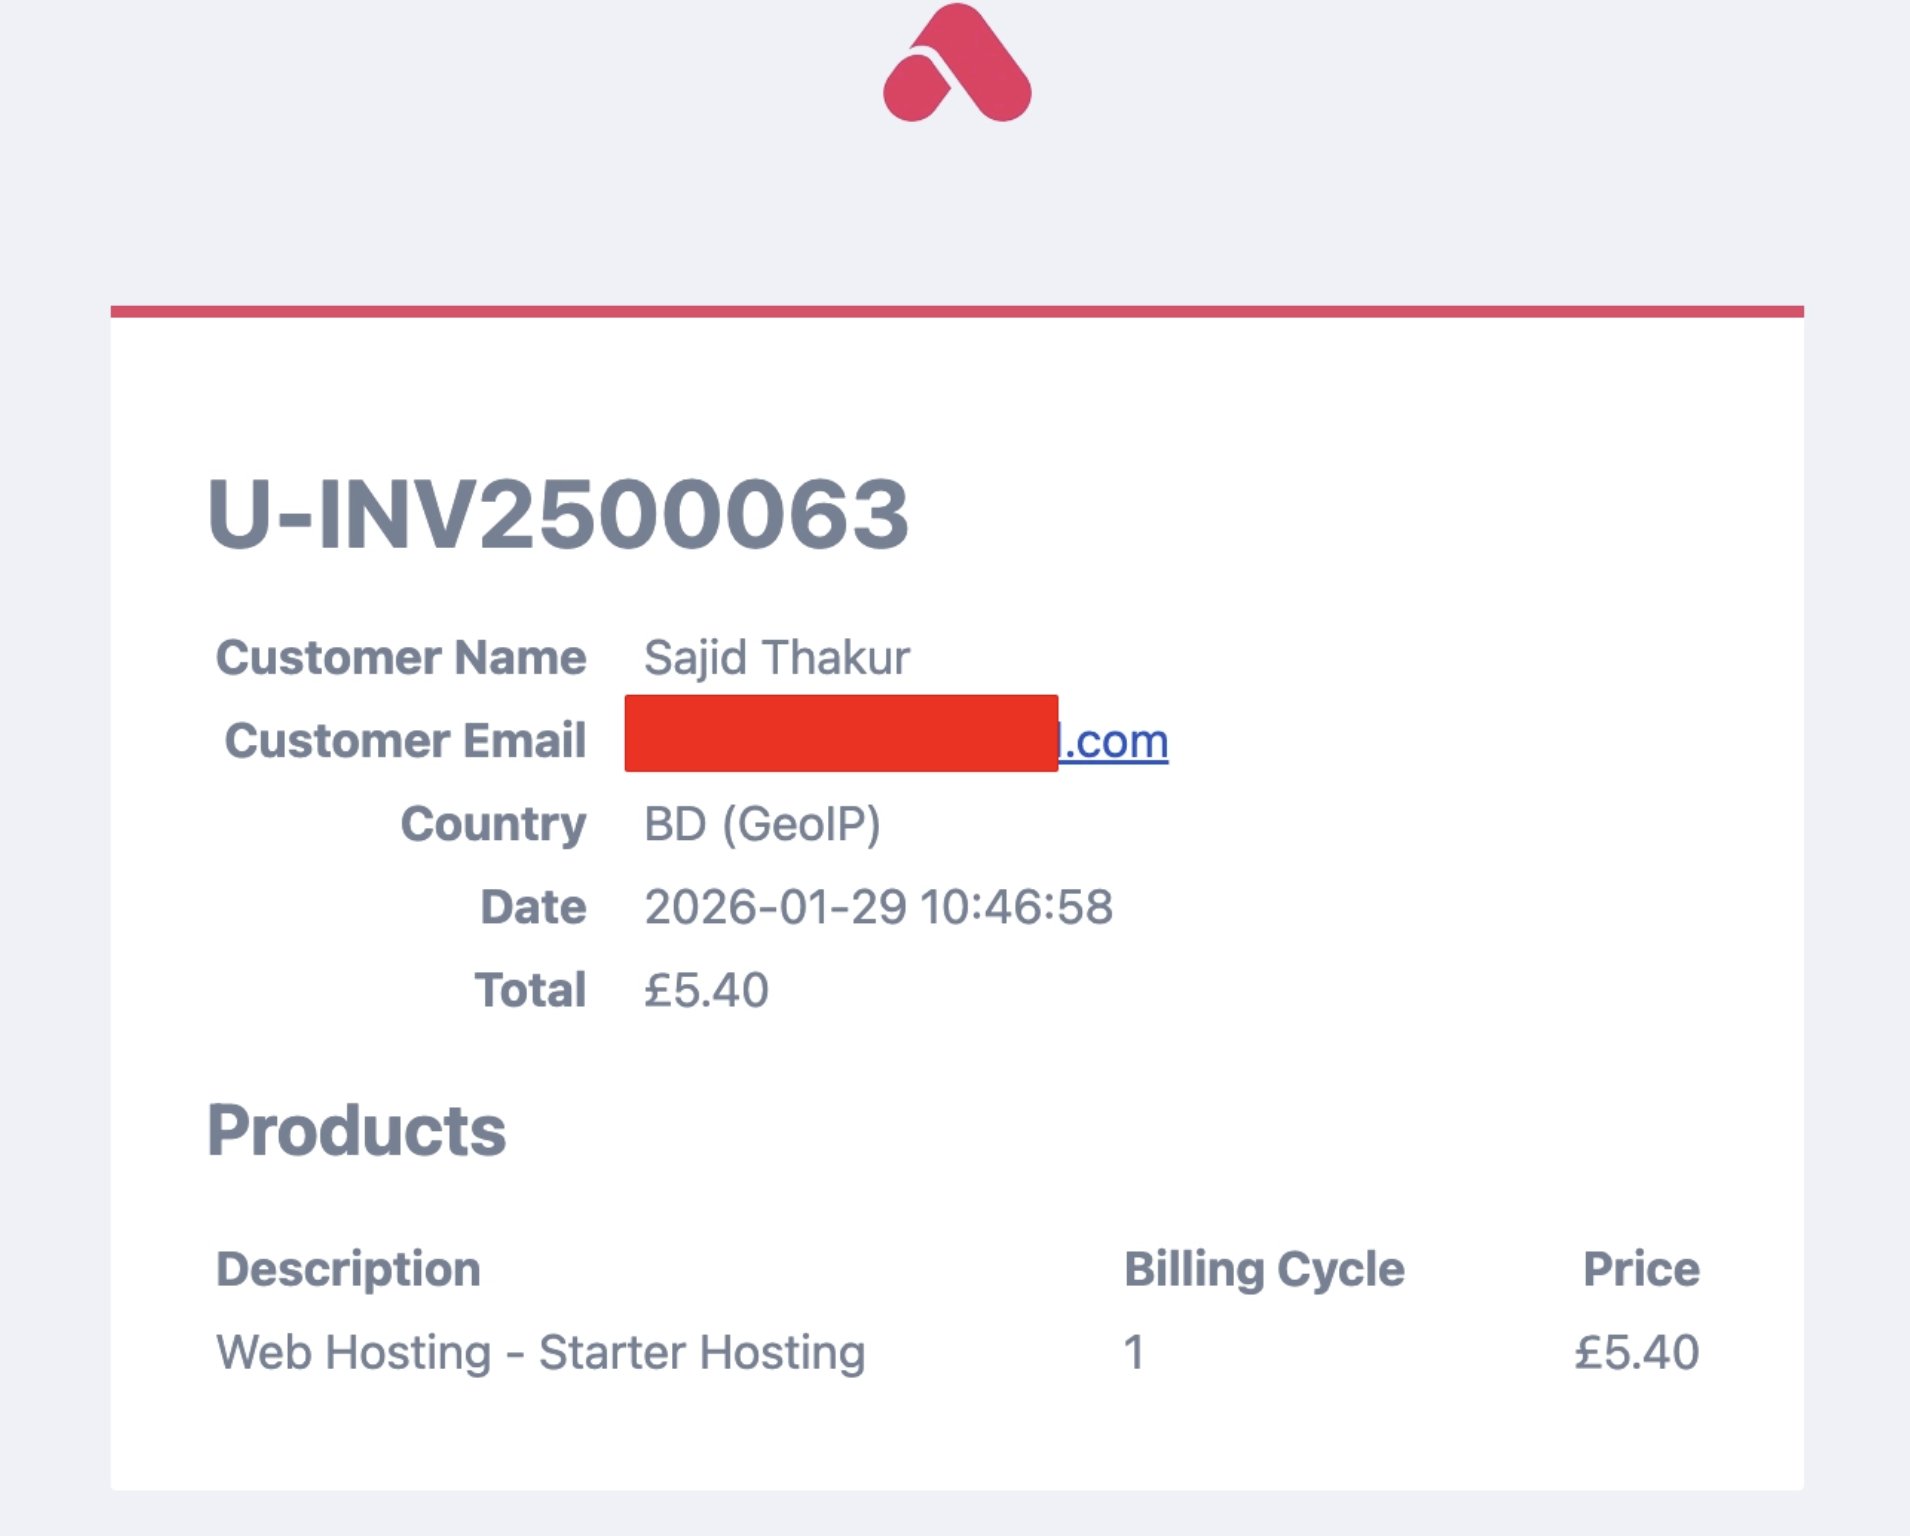
Task: Click the Date label
Action: (533, 907)
